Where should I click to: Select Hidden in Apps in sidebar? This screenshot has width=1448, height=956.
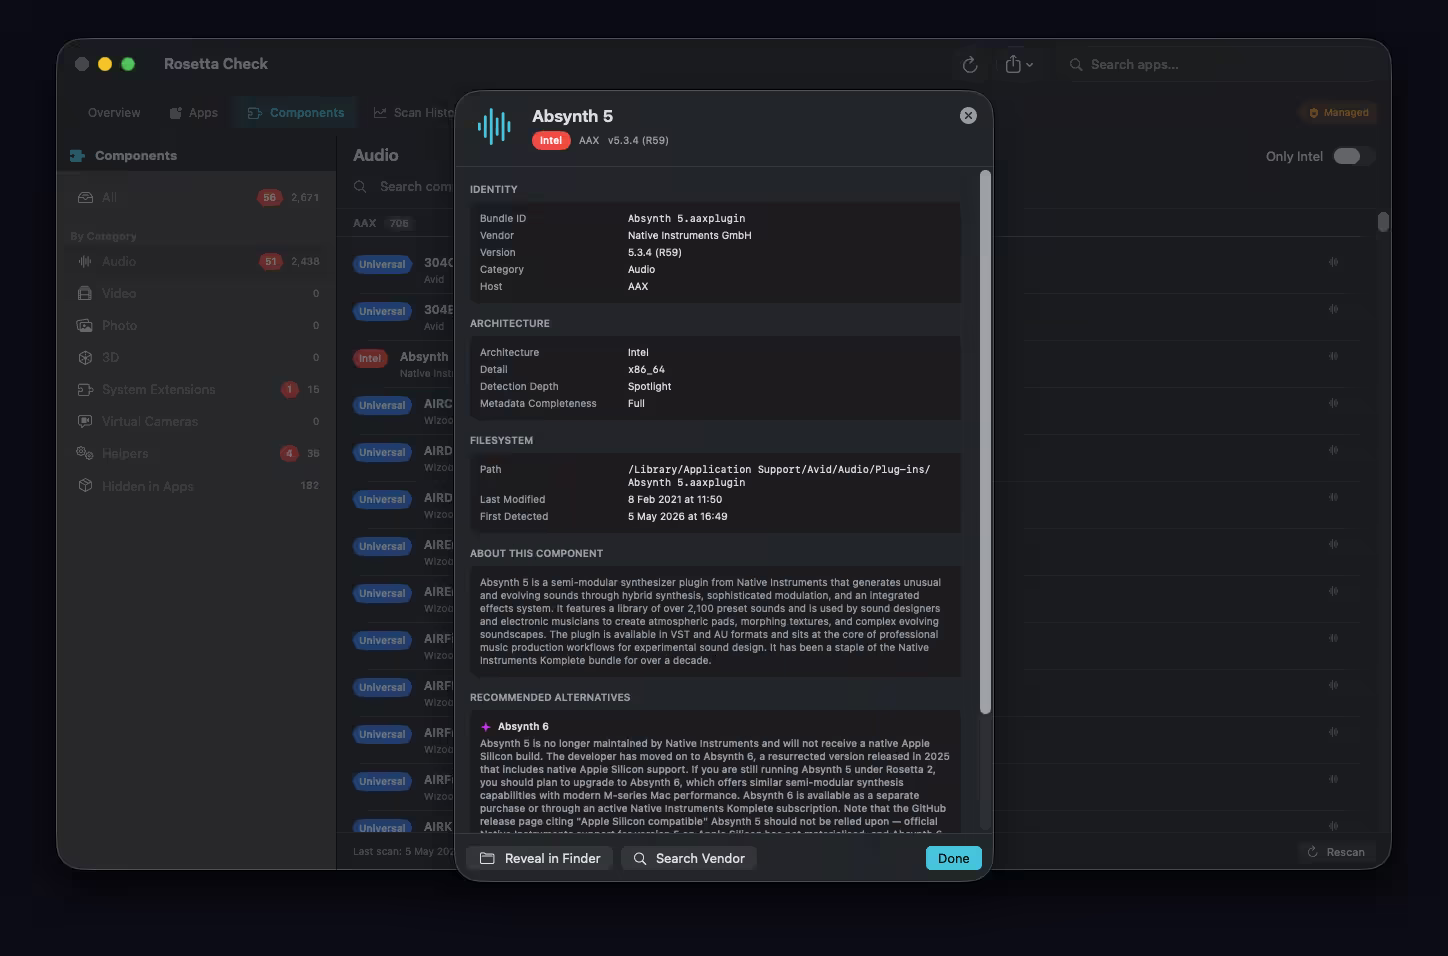click(x=198, y=486)
